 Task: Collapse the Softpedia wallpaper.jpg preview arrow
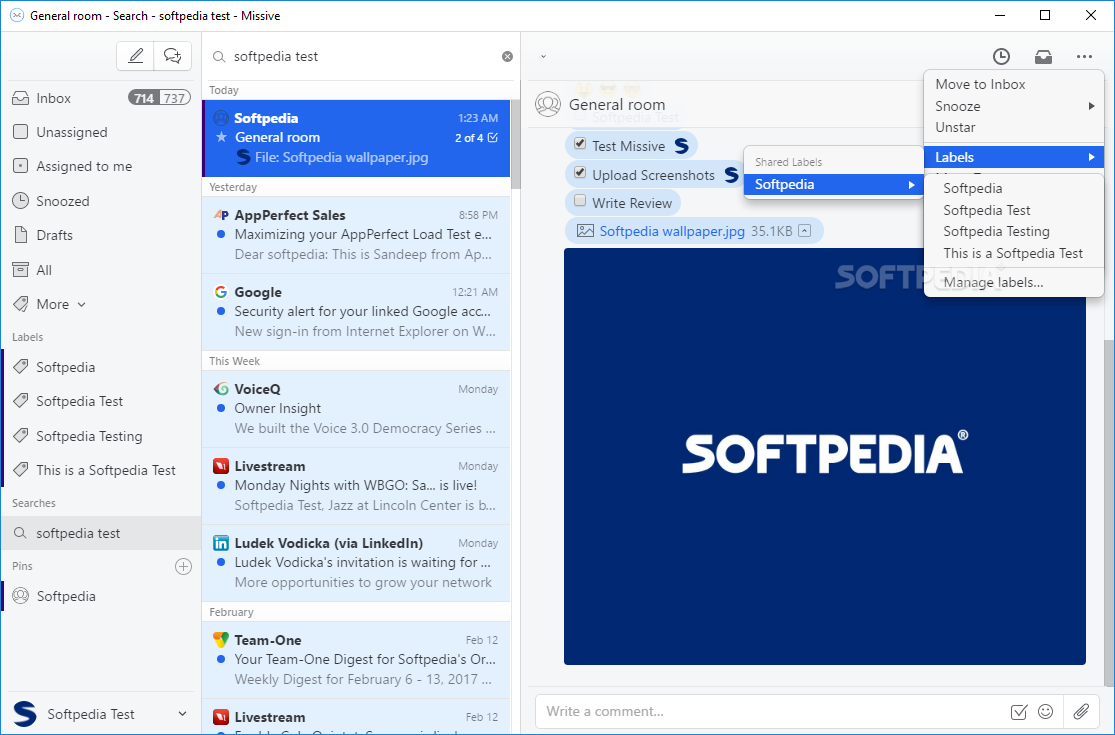[x=804, y=231]
